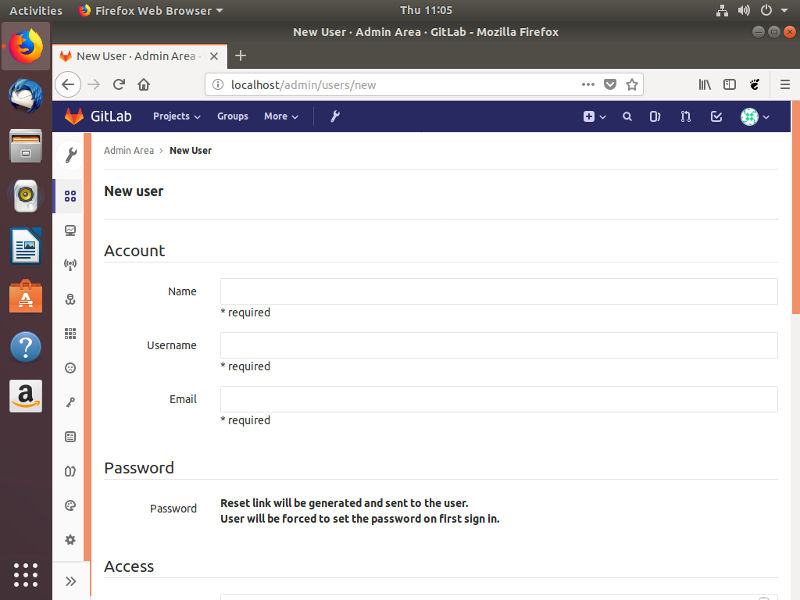The height and width of the screenshot is (600, 800).
Task: Switch to the Groups menu item
Action: click(x=232, y=117)
